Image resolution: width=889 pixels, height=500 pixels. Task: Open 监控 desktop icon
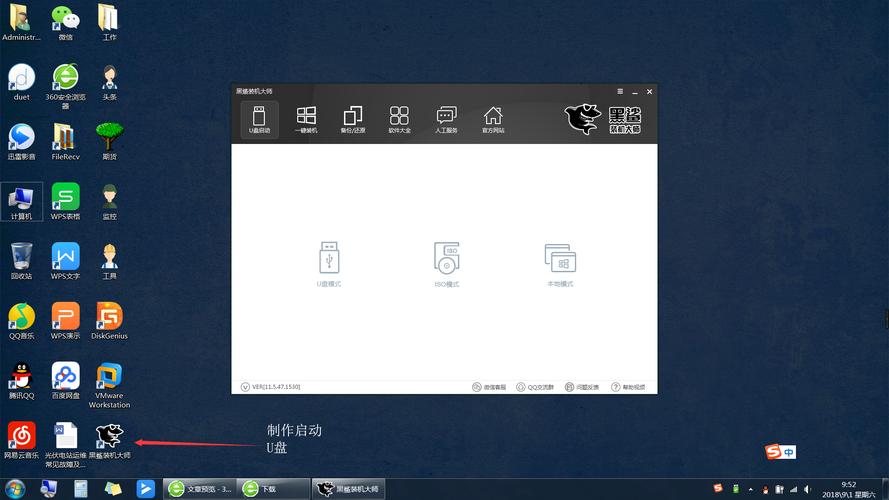point(109,202)
